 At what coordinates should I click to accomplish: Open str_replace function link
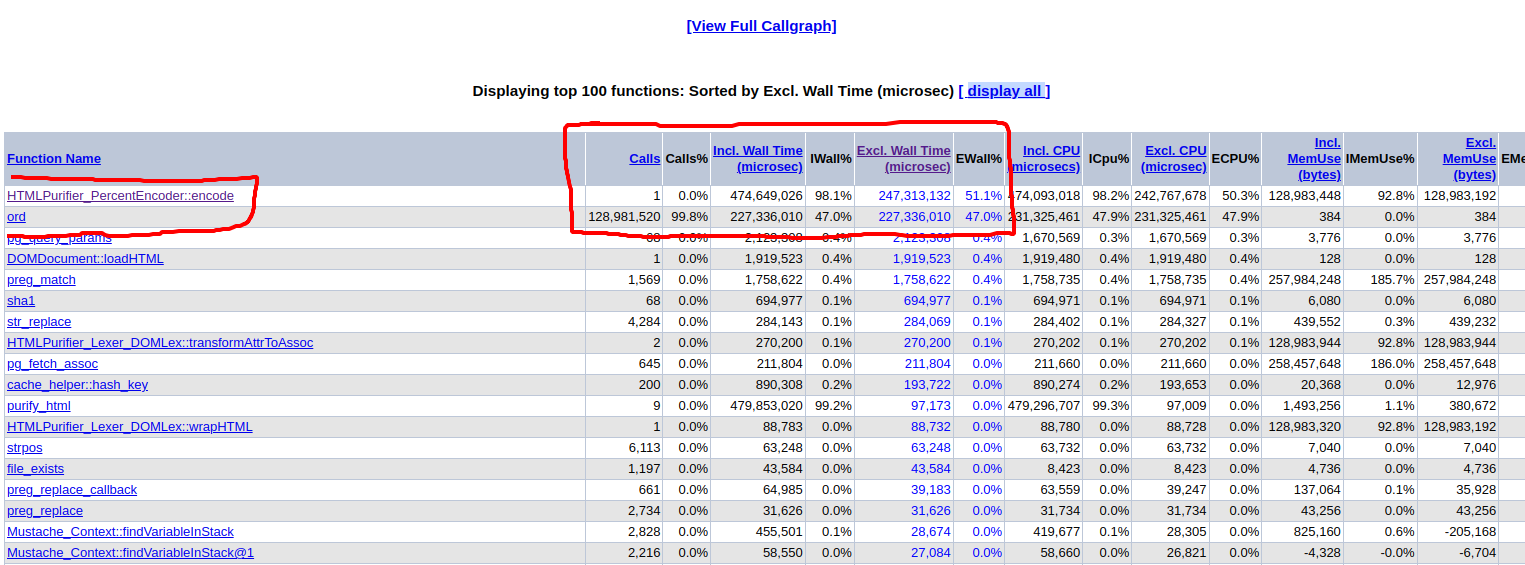[x=39, y=322]
